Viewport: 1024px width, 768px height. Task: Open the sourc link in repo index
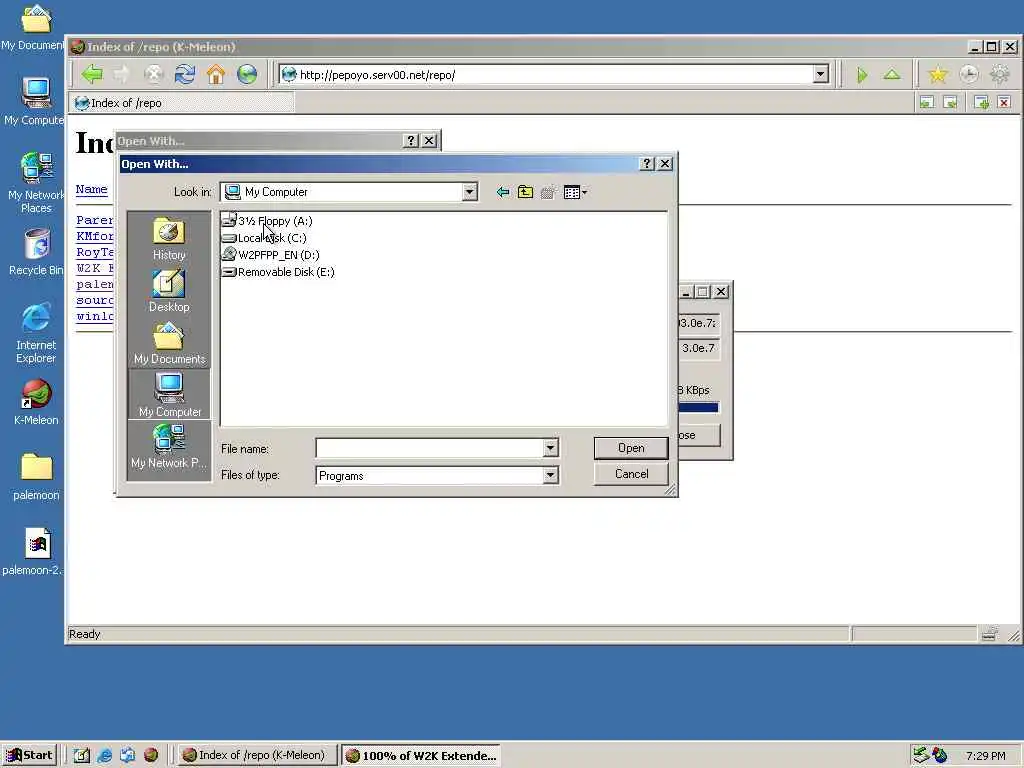tap(95, 300)
